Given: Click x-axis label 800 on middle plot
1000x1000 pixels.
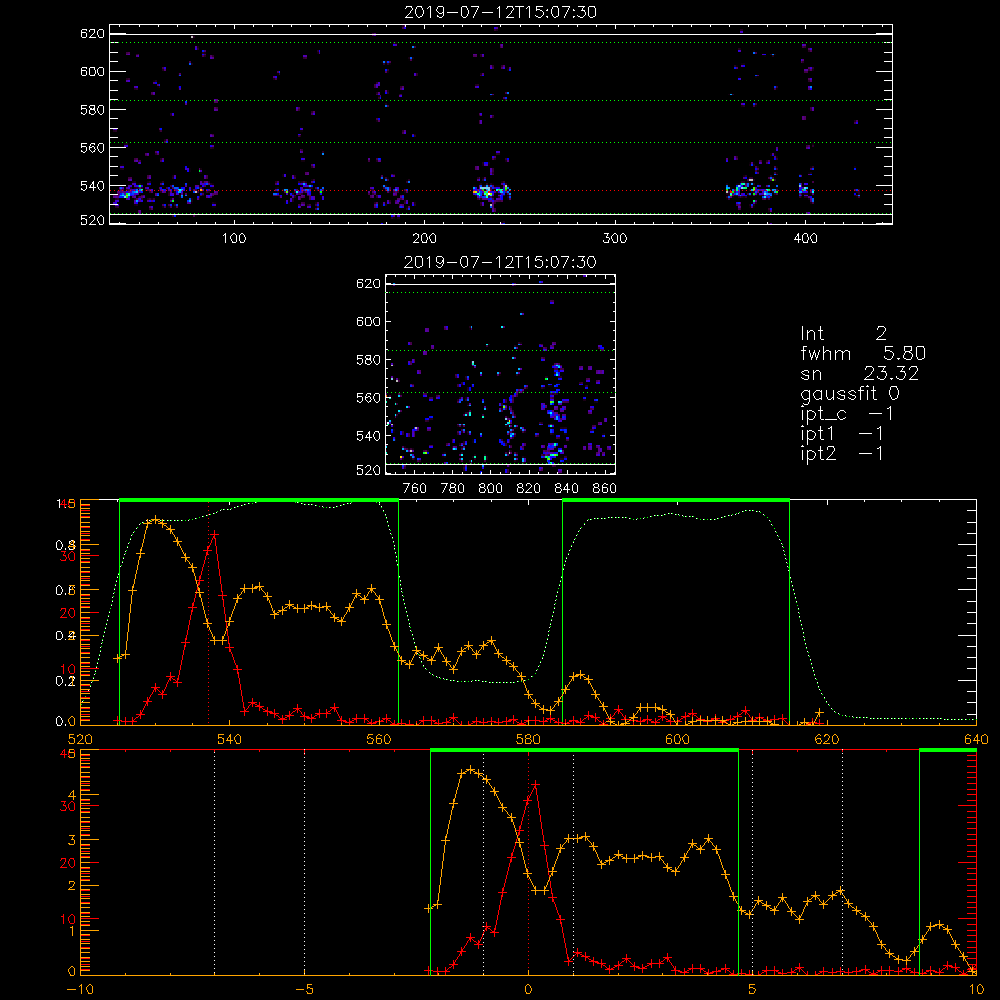Looking at the screenshot, I should (490, 489).
